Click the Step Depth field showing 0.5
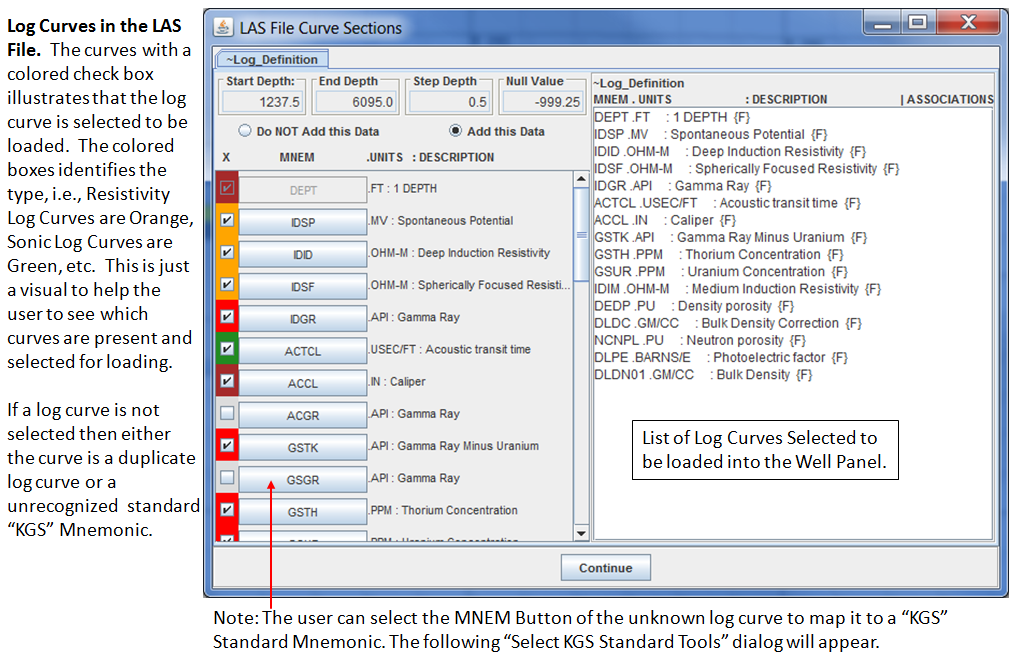Screen dimensions: 1015x666 (x=449, y=102)
